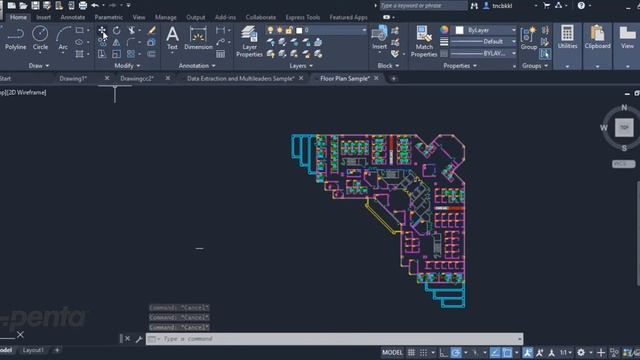Open the Drawing1 document tab

[x=73, y=78]
